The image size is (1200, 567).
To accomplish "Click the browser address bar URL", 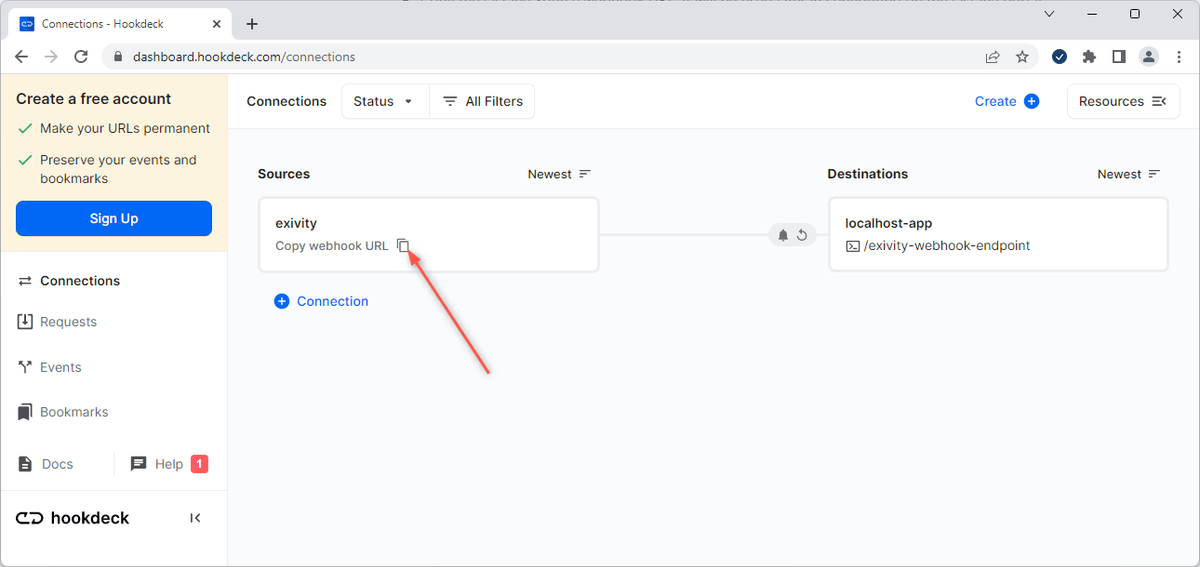I will [244, 57].
